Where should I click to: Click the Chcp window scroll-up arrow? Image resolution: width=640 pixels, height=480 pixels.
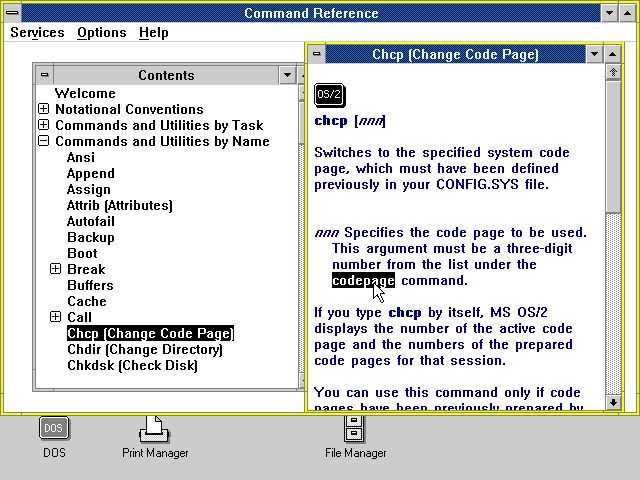[613, 73]
